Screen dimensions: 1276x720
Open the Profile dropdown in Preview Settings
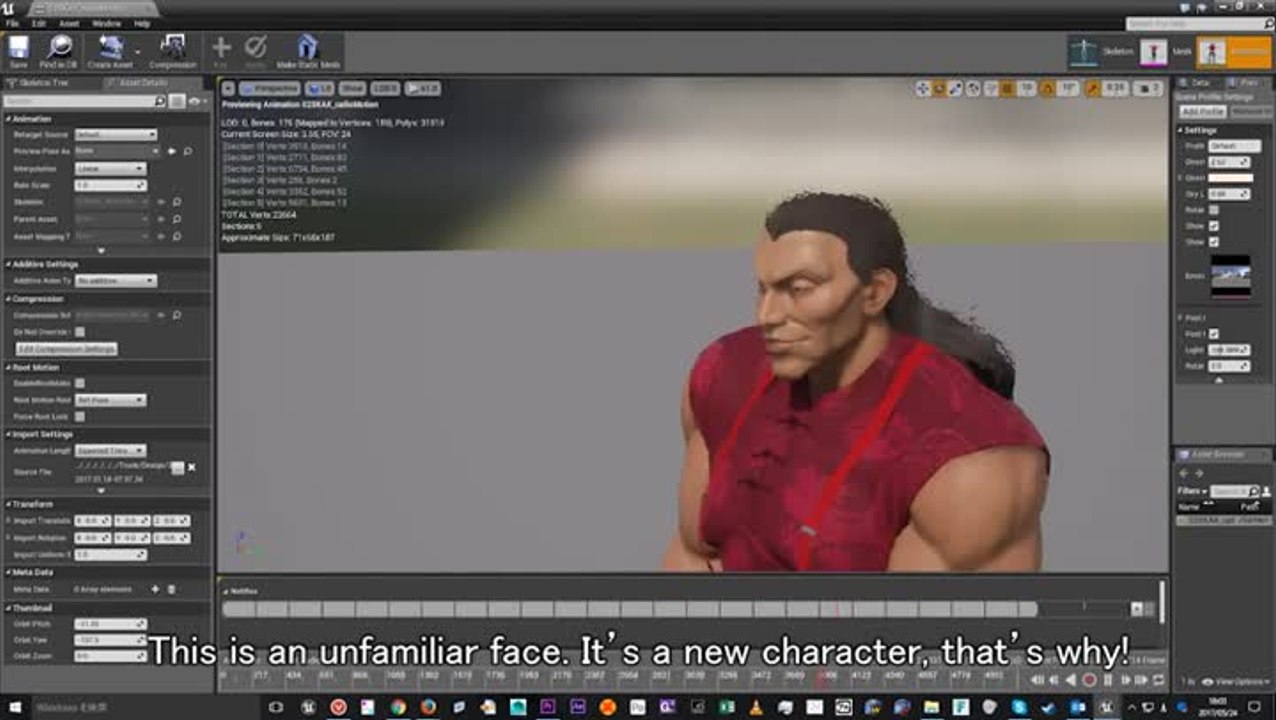[x=1235, y=146]
